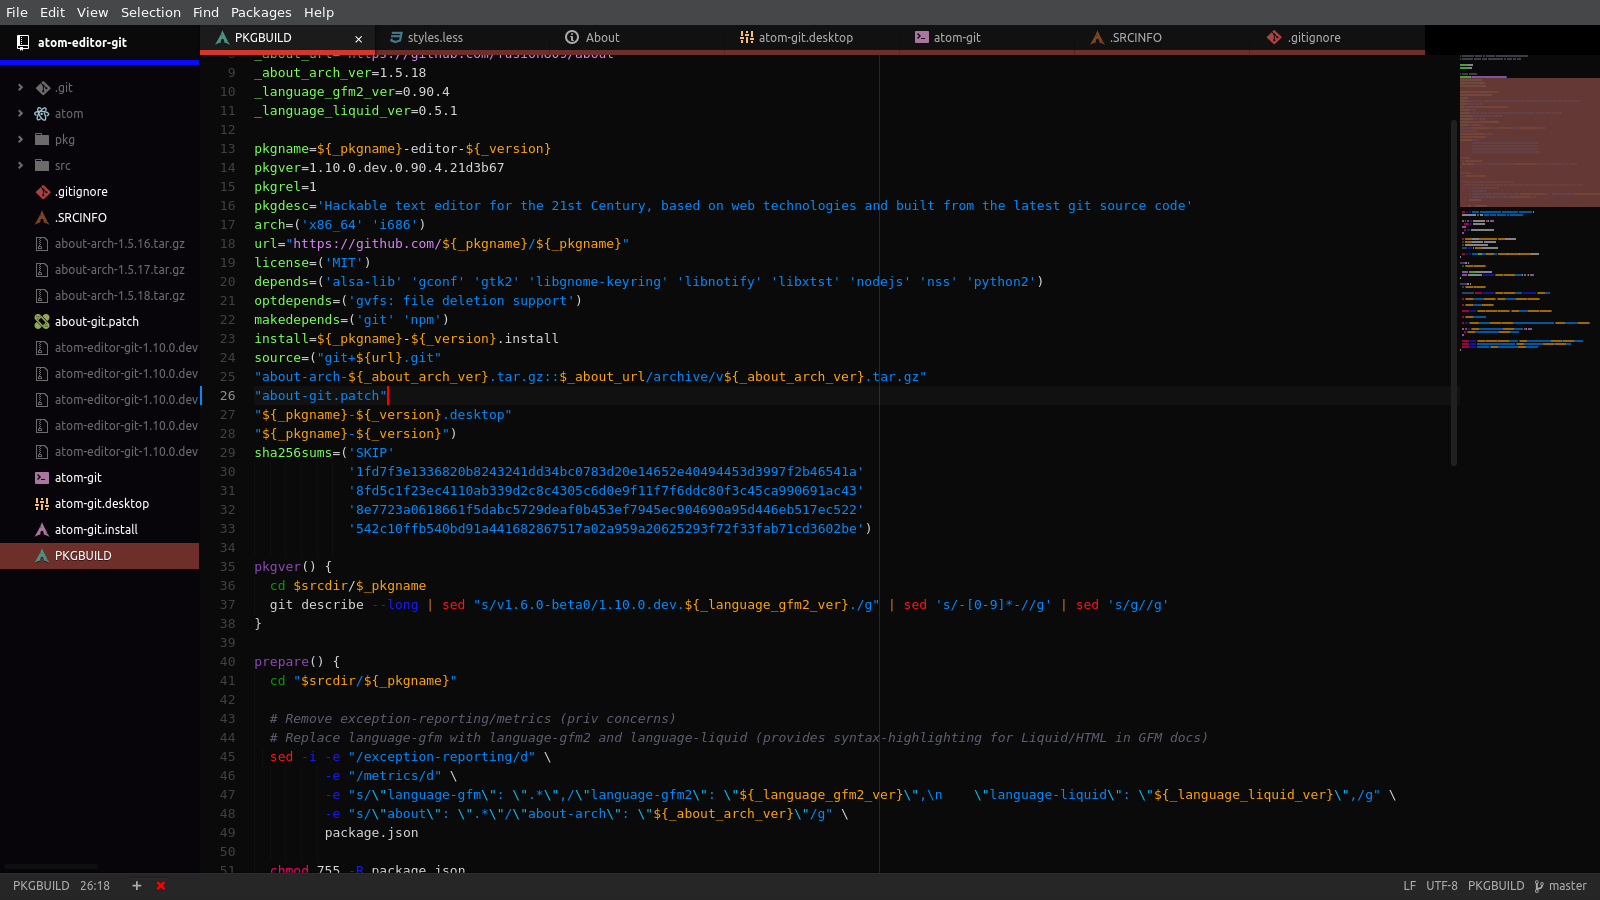The width and height of the screenshot is (1600, 900).
Task: Click the .SRCINFO tab icon
Action: pos(1097,38)
